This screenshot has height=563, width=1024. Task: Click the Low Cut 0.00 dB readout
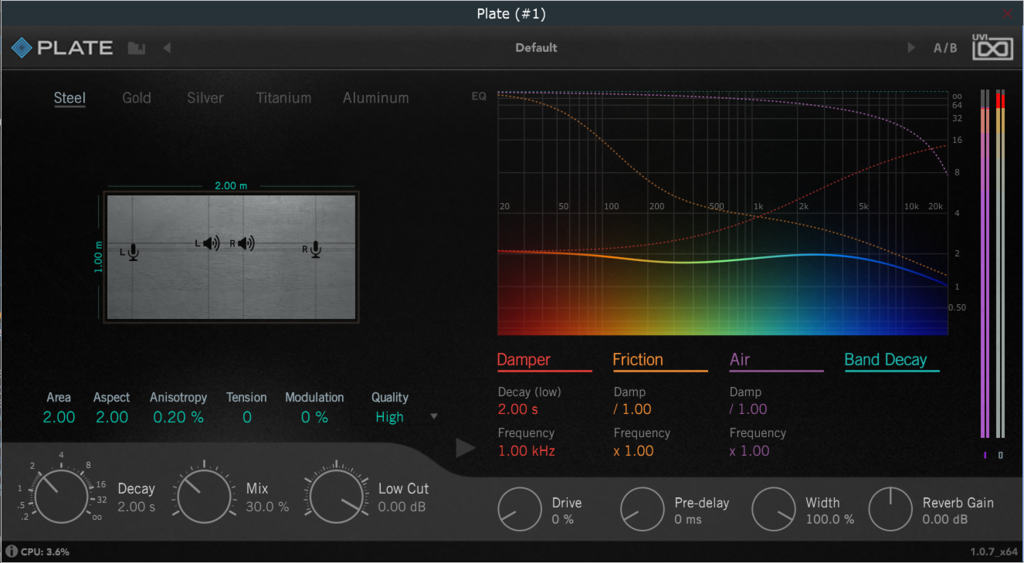(x=402, y=507)
